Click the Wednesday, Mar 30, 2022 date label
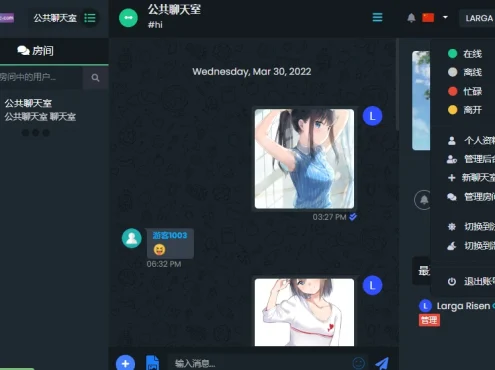495x370 pixels. click(x=252, y=71)
